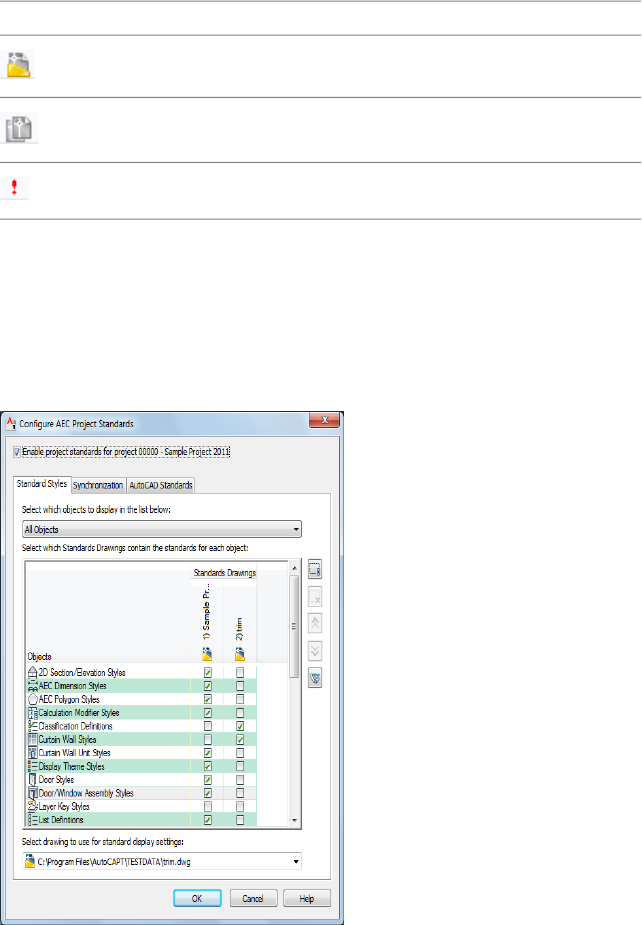Check trim column box for Door Styles

(240, 780)
